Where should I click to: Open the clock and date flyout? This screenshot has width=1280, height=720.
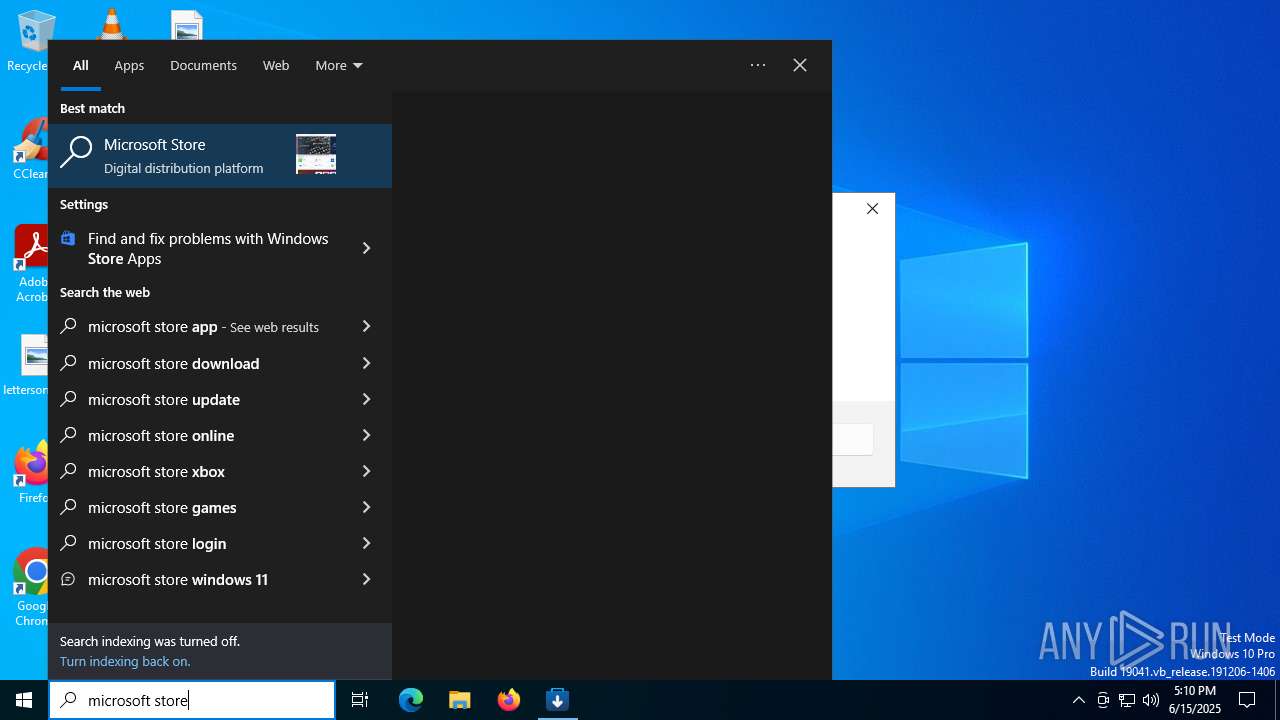point(1195,700)
